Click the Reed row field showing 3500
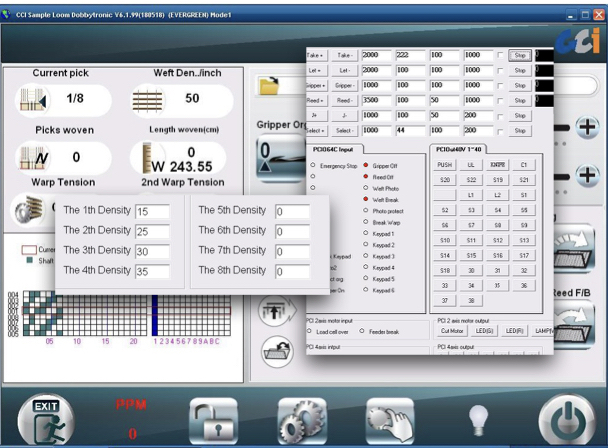The width and height of the screenshot is (608, 448). (376, 101)
